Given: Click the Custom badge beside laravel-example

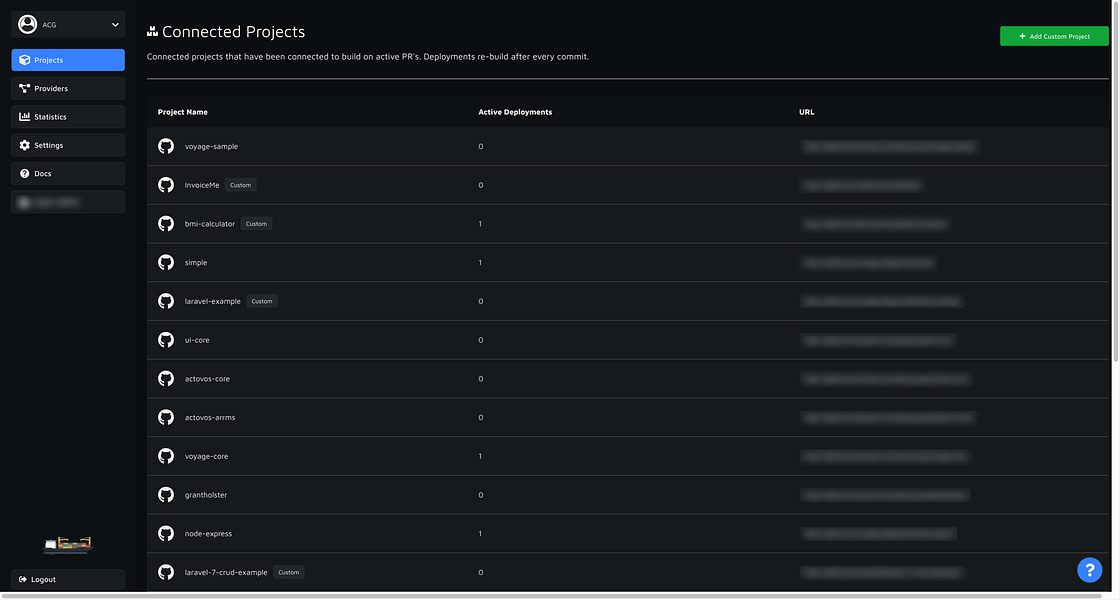Looking at the screenshot, I should pos(262,301).
